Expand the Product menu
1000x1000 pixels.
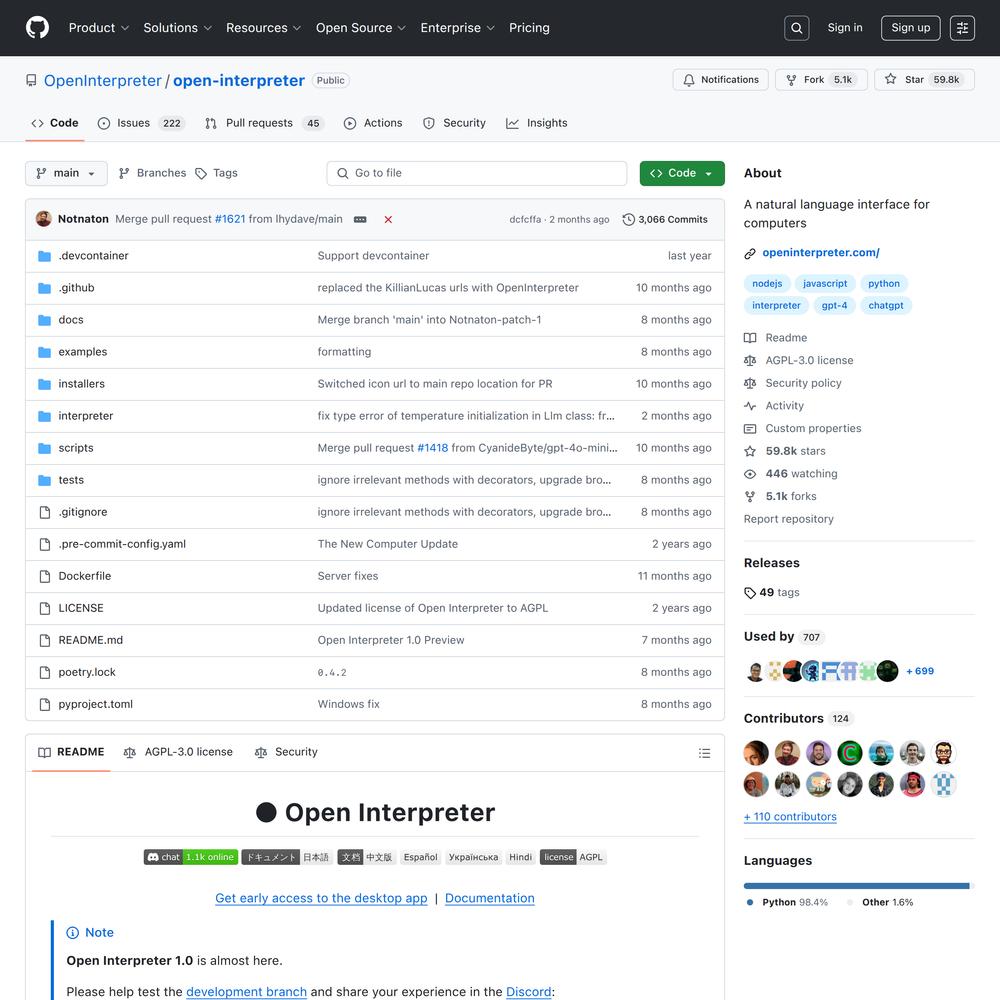tap(99, 28)
